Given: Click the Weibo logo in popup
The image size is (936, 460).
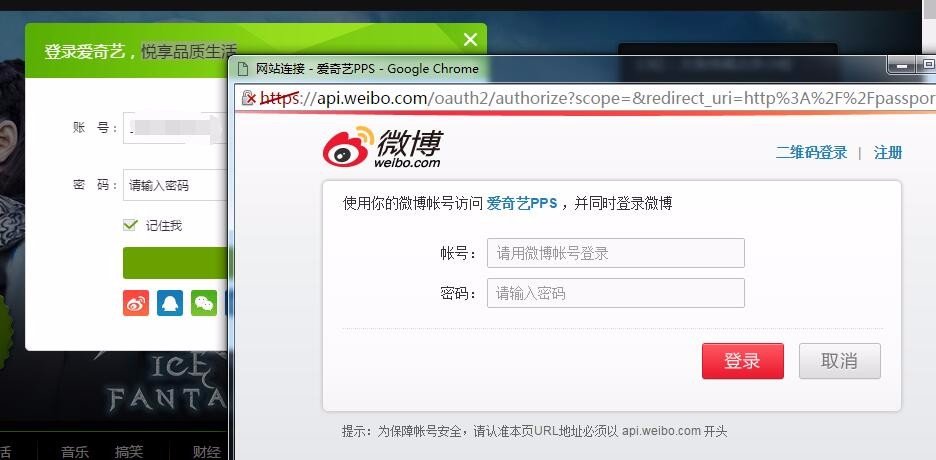Looking at the screenshot, I should pyautogui.click(x=382, y=147).
